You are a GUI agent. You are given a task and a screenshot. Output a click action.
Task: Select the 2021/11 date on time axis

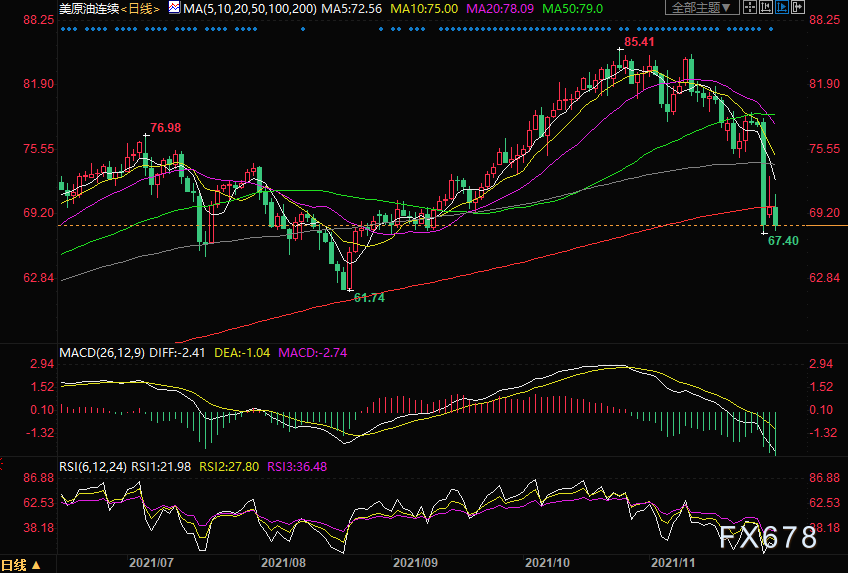pos(673,563)
